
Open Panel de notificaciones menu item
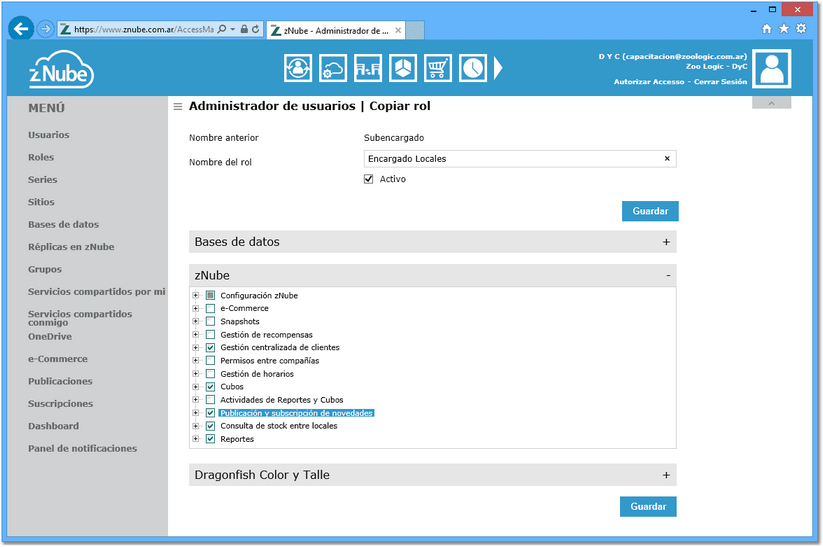click(82, 449)
